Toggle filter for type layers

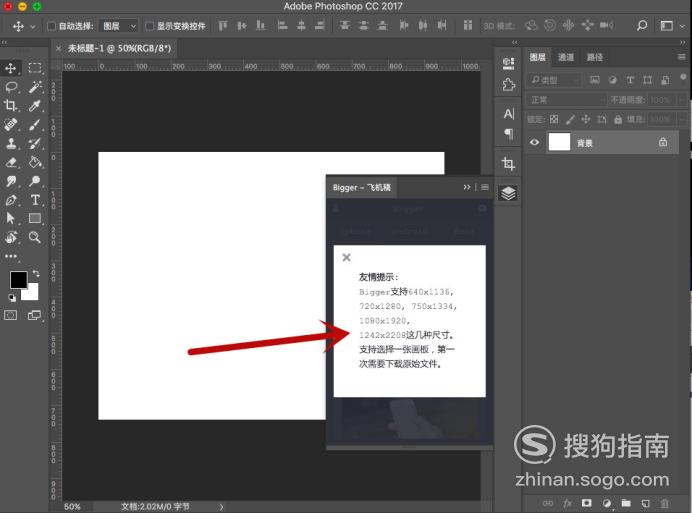[x=630, y=80]
